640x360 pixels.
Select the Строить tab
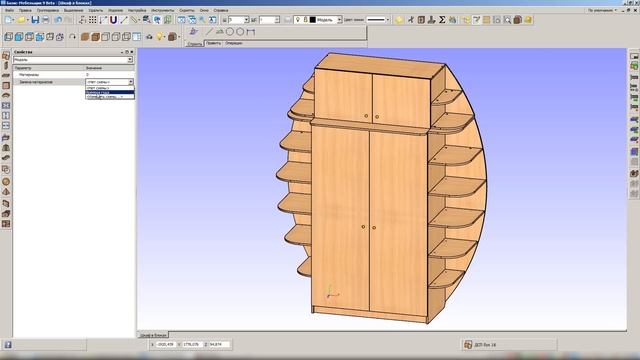(195, 43)
